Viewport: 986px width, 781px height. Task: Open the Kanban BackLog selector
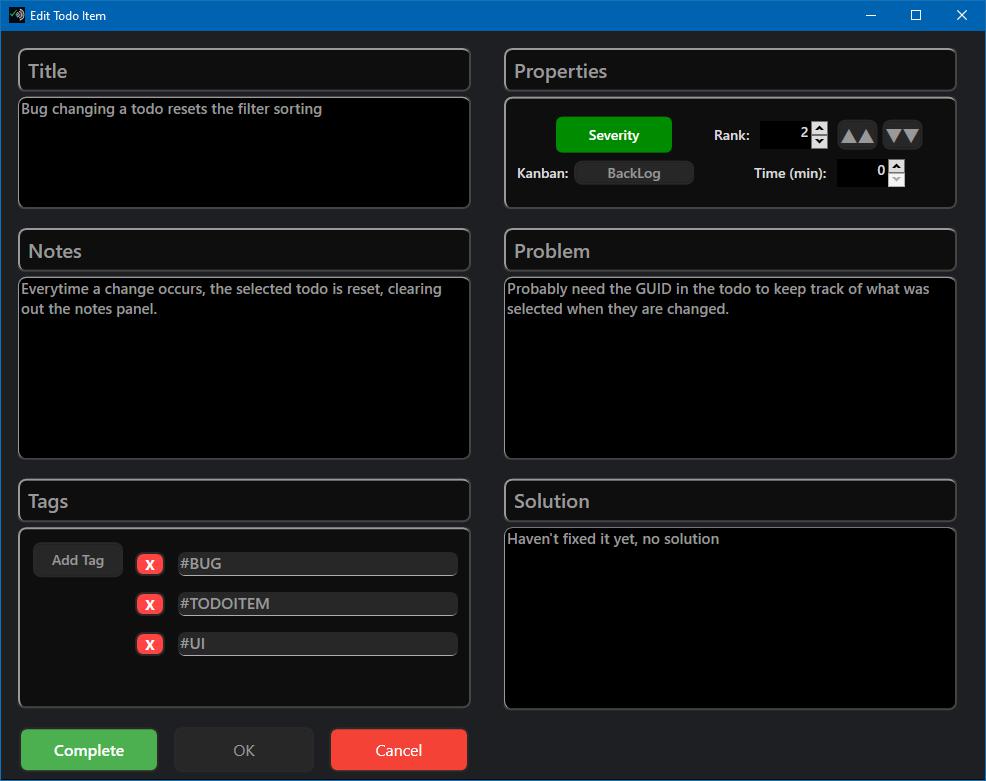point(634,173)
